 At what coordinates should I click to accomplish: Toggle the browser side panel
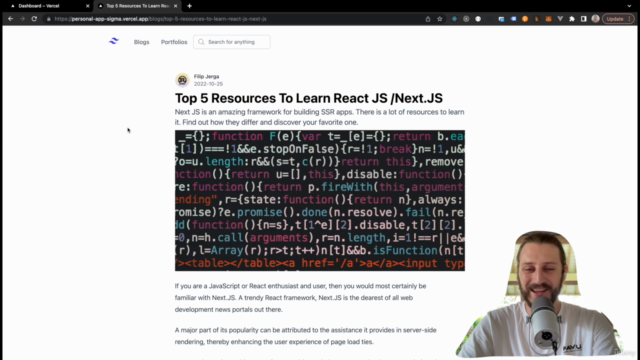[584, 19]
